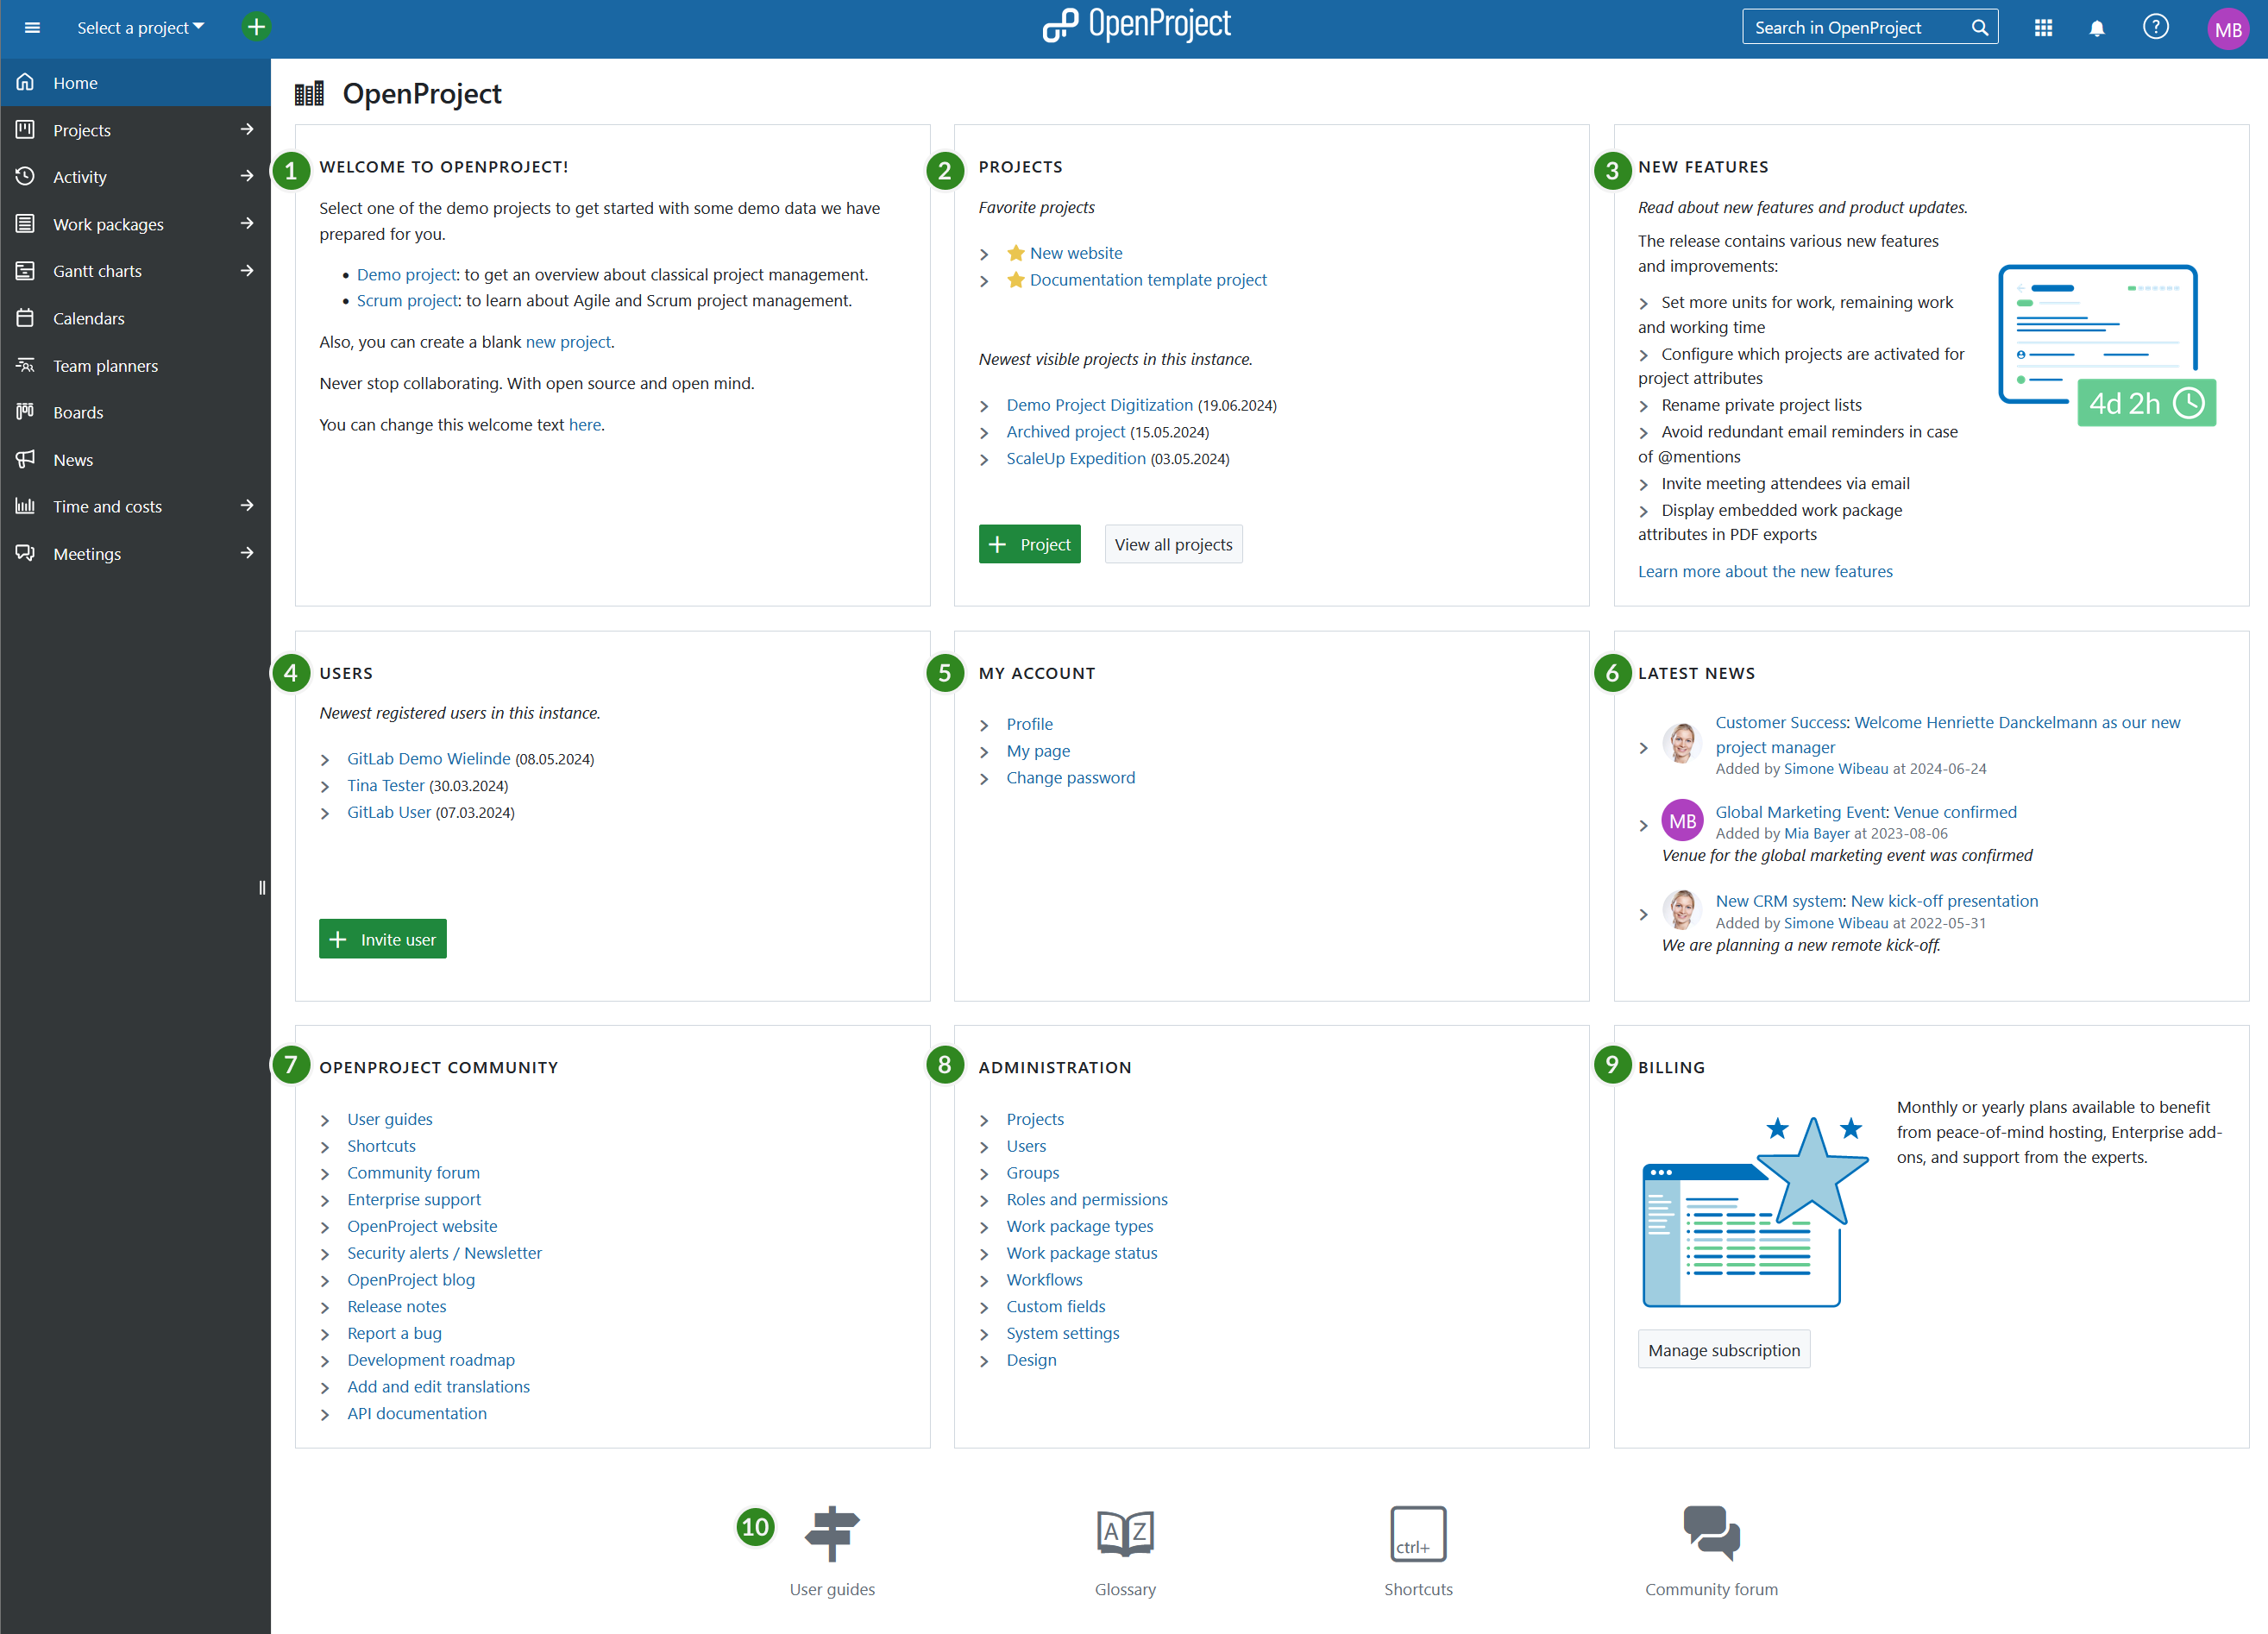Open the Community forum speech bubbles icon
Screen dimensions: 2268x1634
[x=1711, y=1533]
